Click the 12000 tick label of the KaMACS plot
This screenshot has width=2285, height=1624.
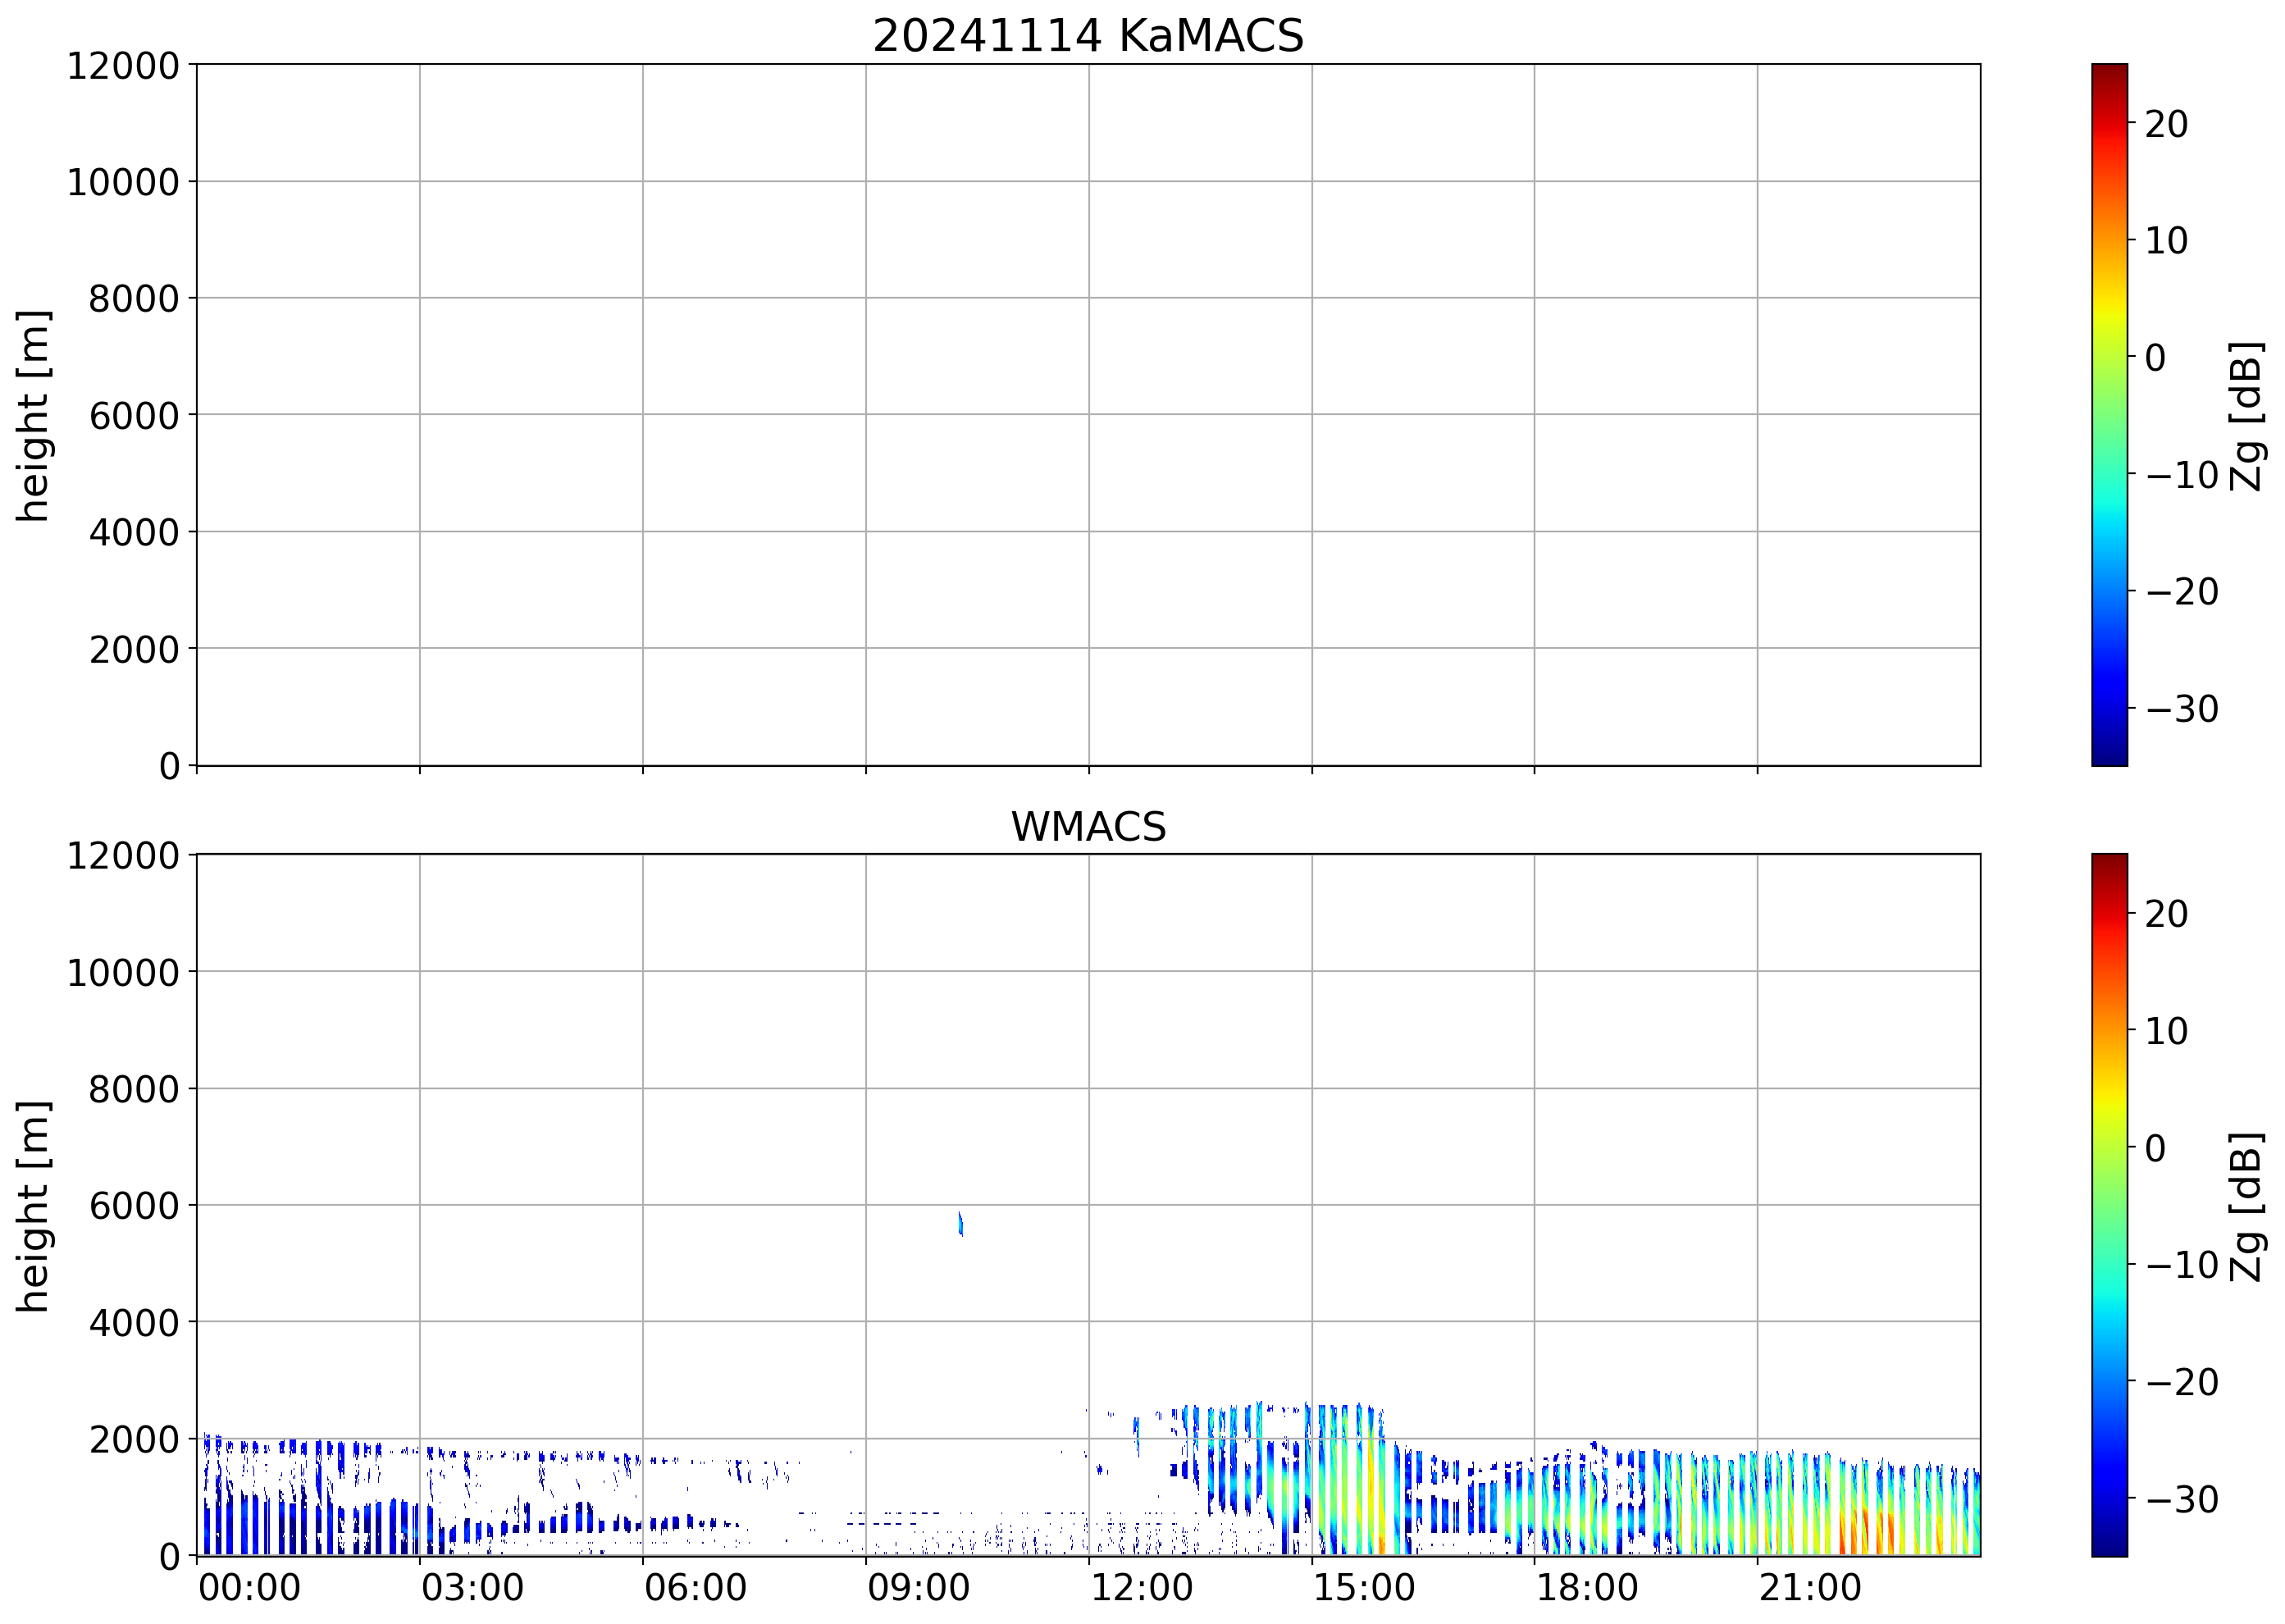[x=123, y=66]
